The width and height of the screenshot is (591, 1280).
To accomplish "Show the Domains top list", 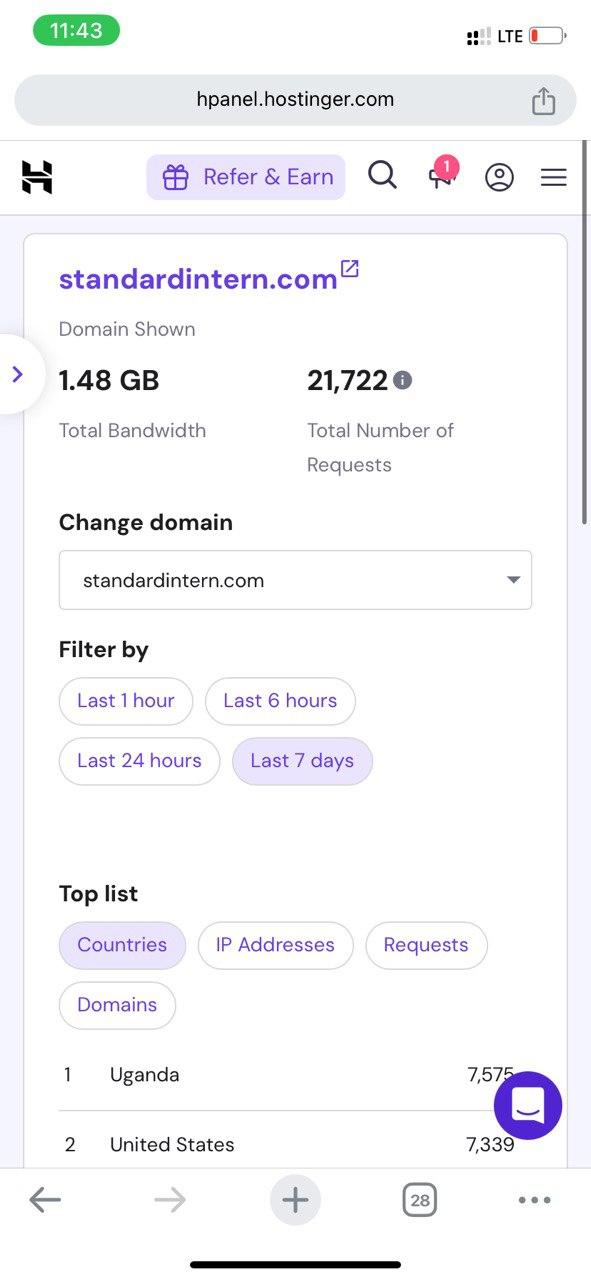I will (117, 1005).
